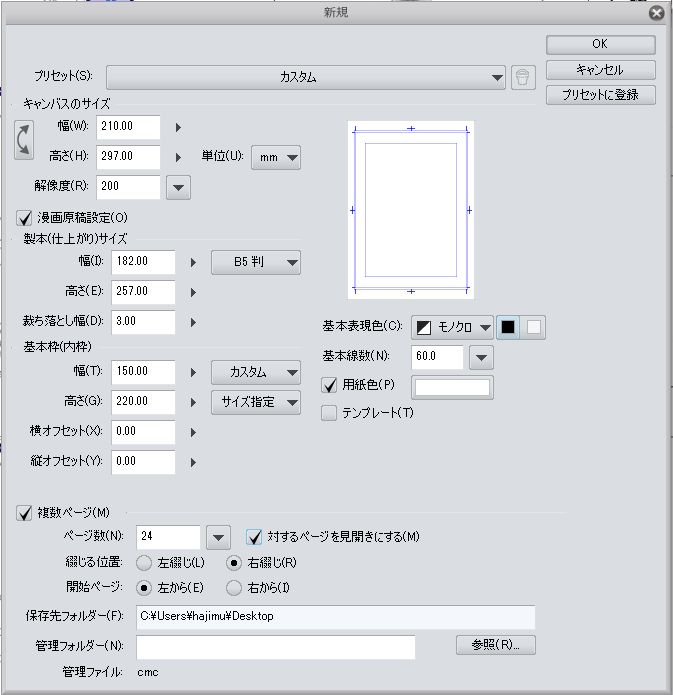Open binding size B5 判 dropdown

pyautogui.click(x=256, y=262)
